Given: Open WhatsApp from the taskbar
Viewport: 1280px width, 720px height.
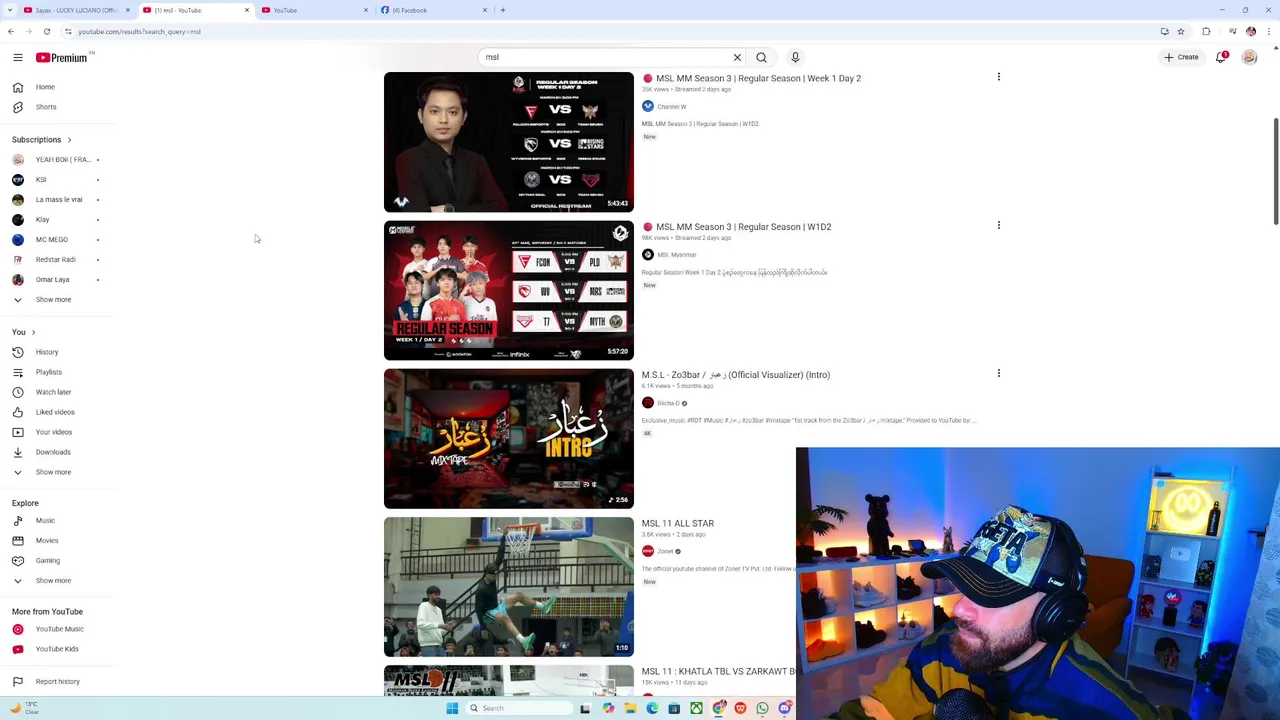Looking at the screenshot, I should [762, 708].
